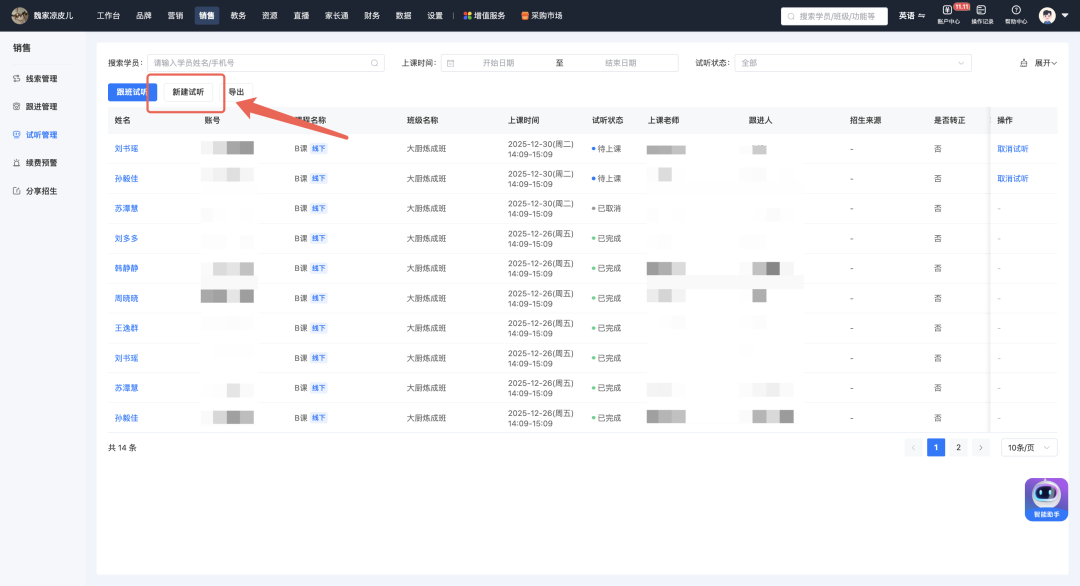Open the 营销 top menu
1080x586 pixels.
[175, 15]
